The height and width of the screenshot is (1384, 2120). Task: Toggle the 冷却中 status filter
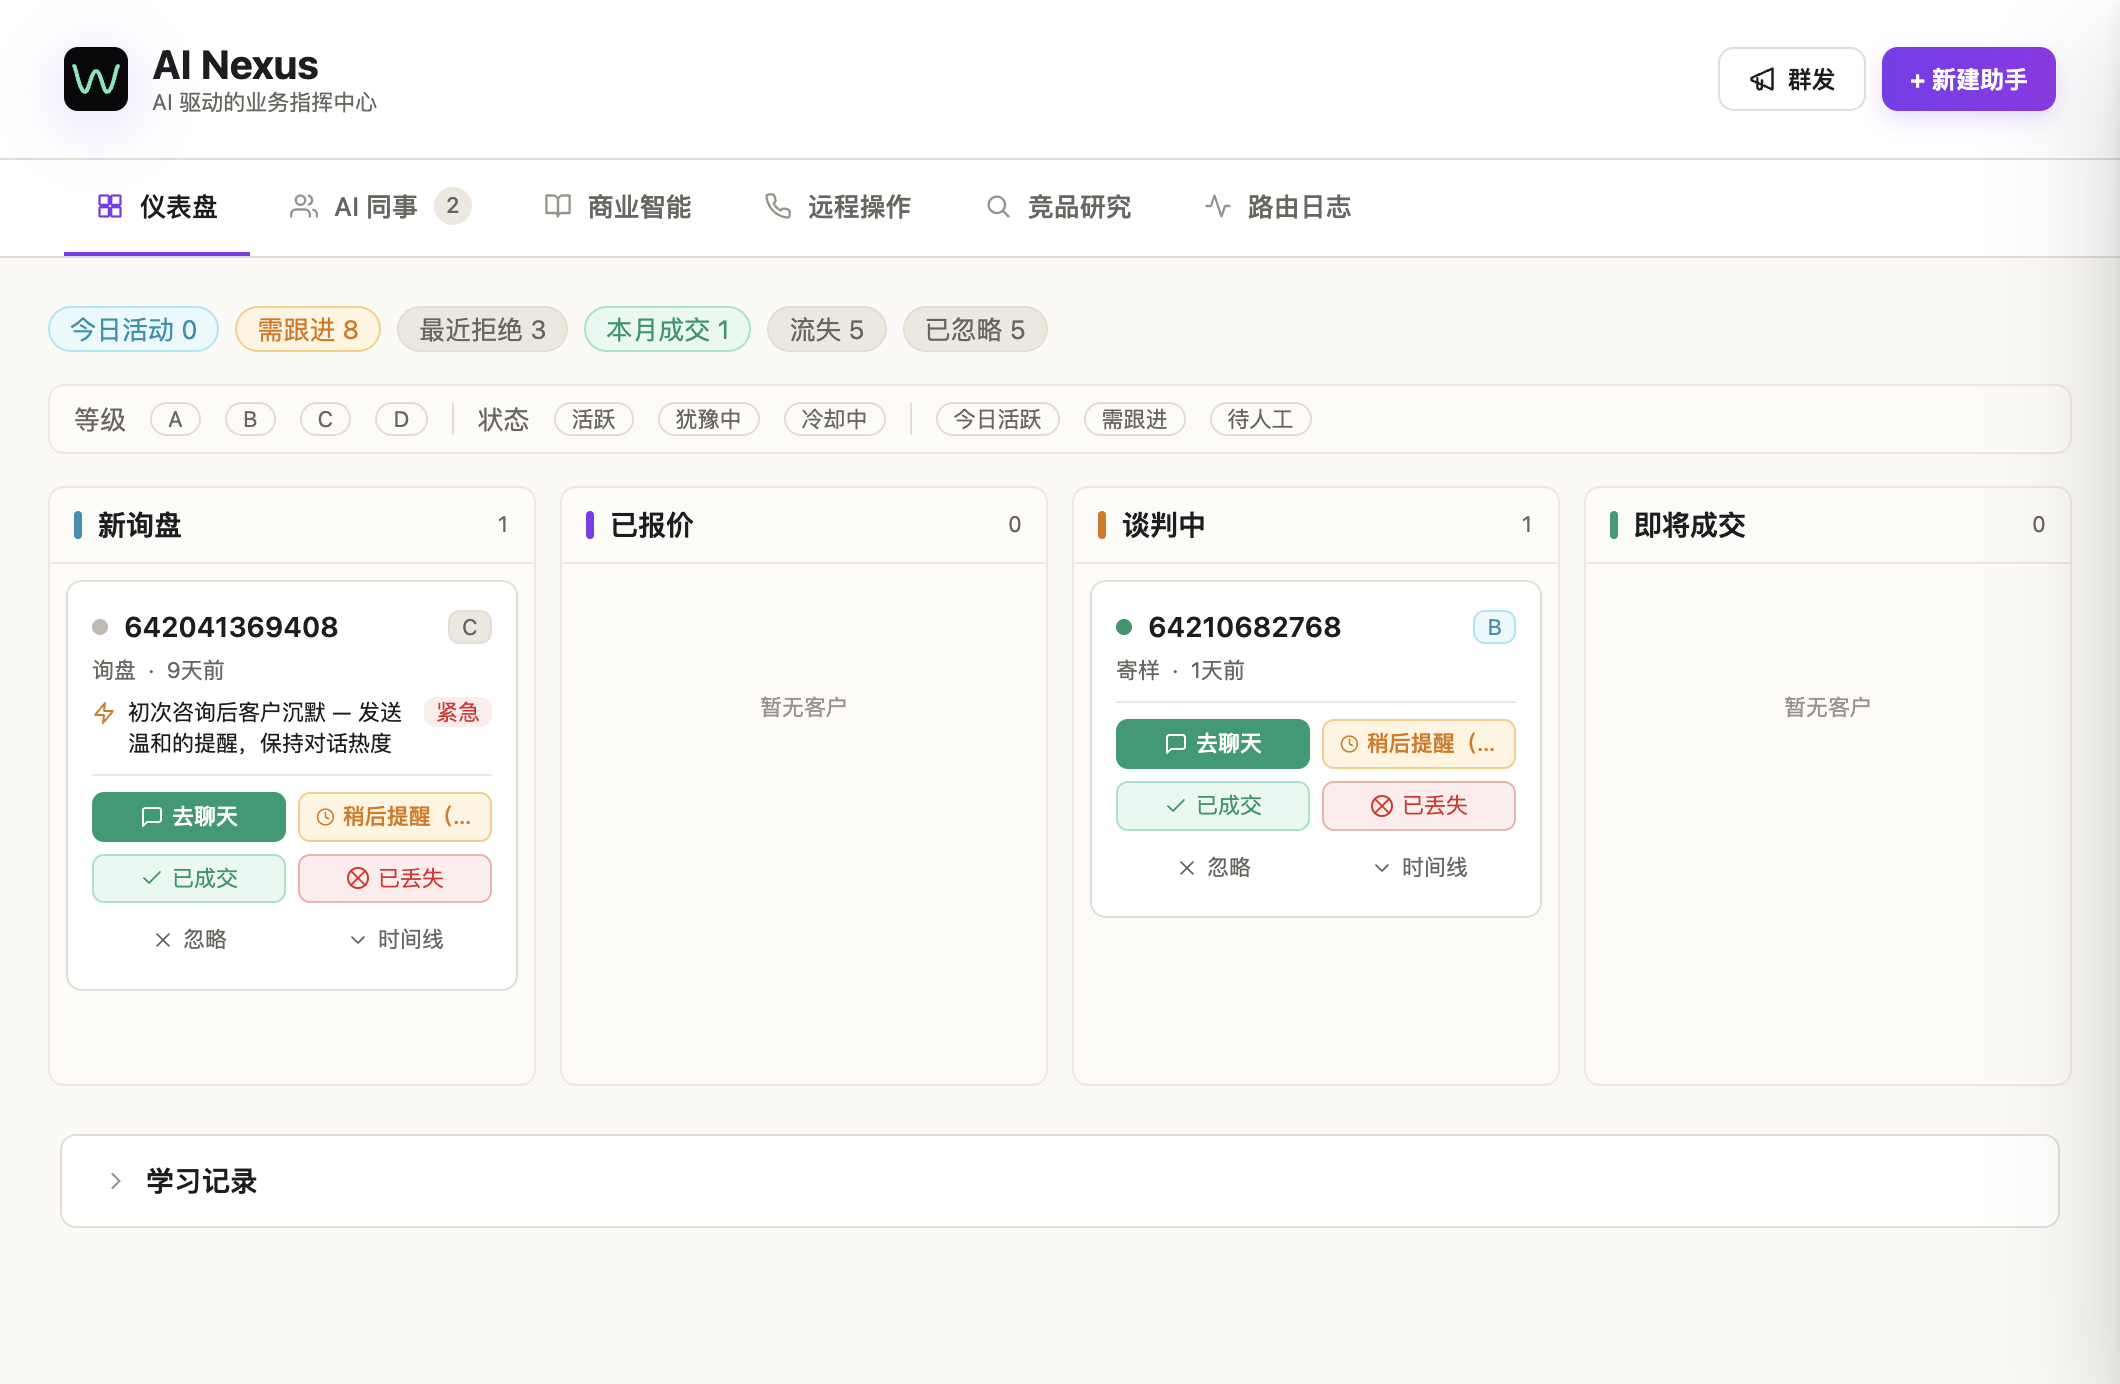834,419
